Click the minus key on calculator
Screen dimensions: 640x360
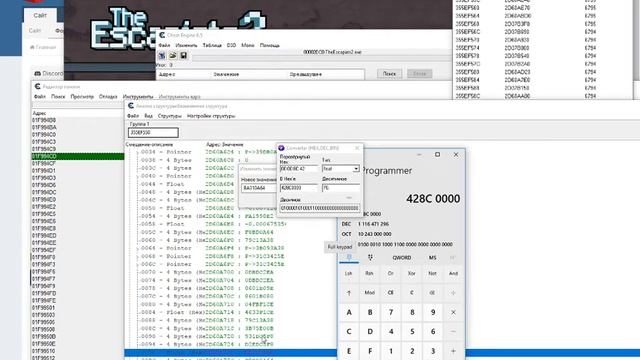click(x=453, y=331)
